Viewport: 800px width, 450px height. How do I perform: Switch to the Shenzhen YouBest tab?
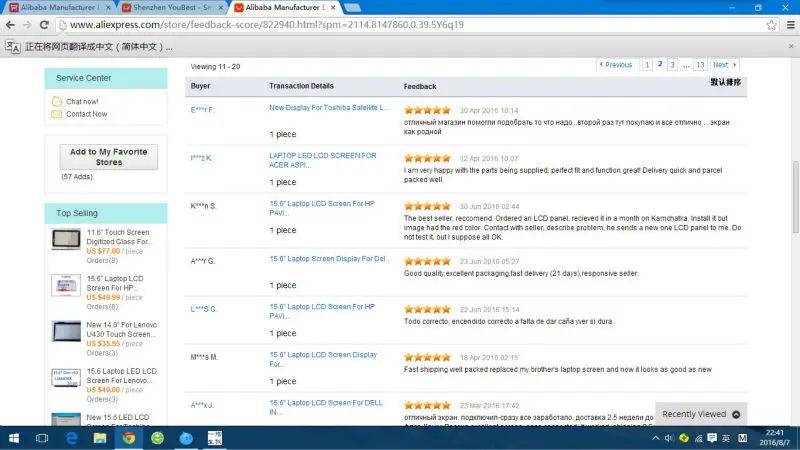click(173, 8)
